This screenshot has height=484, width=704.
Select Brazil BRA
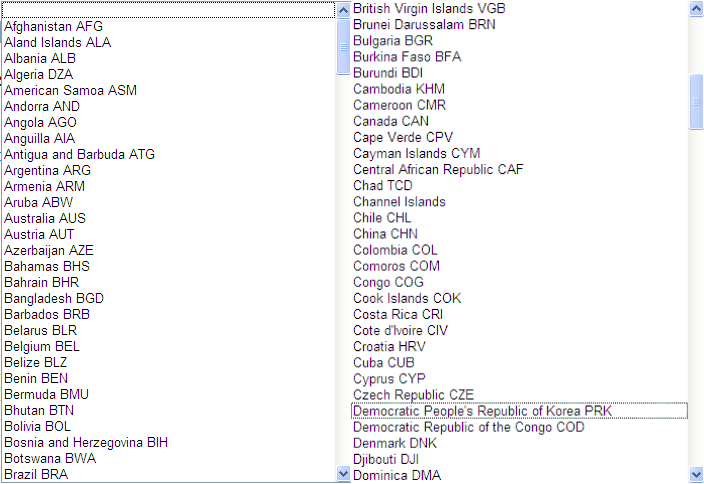36,475
